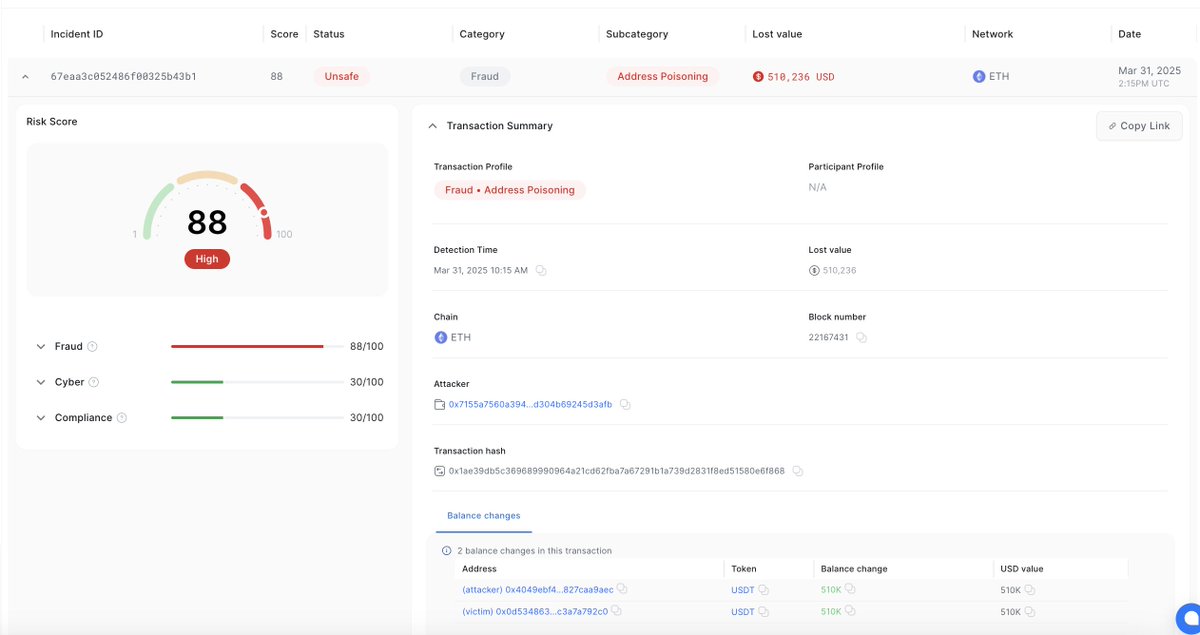Sort by Network column header

[x=993, y=34]
